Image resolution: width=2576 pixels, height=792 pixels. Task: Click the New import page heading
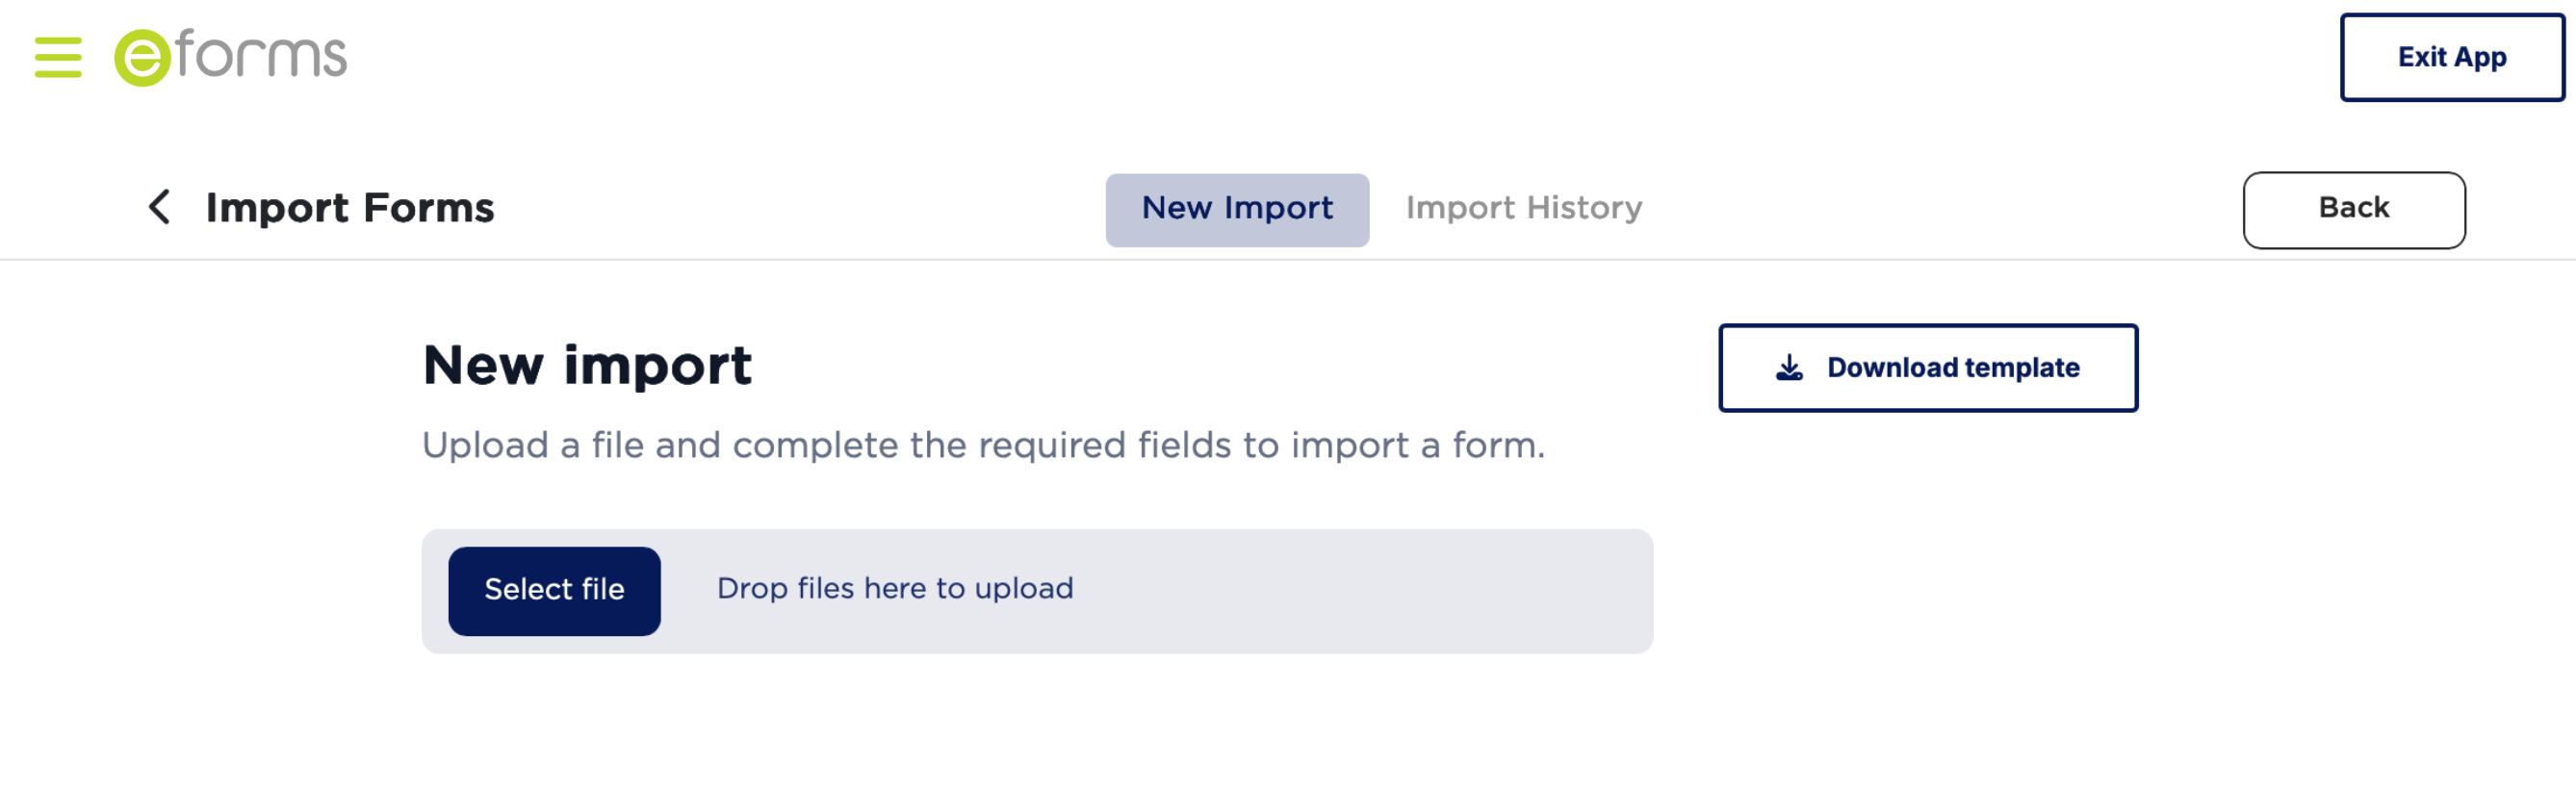pos(588,364)
